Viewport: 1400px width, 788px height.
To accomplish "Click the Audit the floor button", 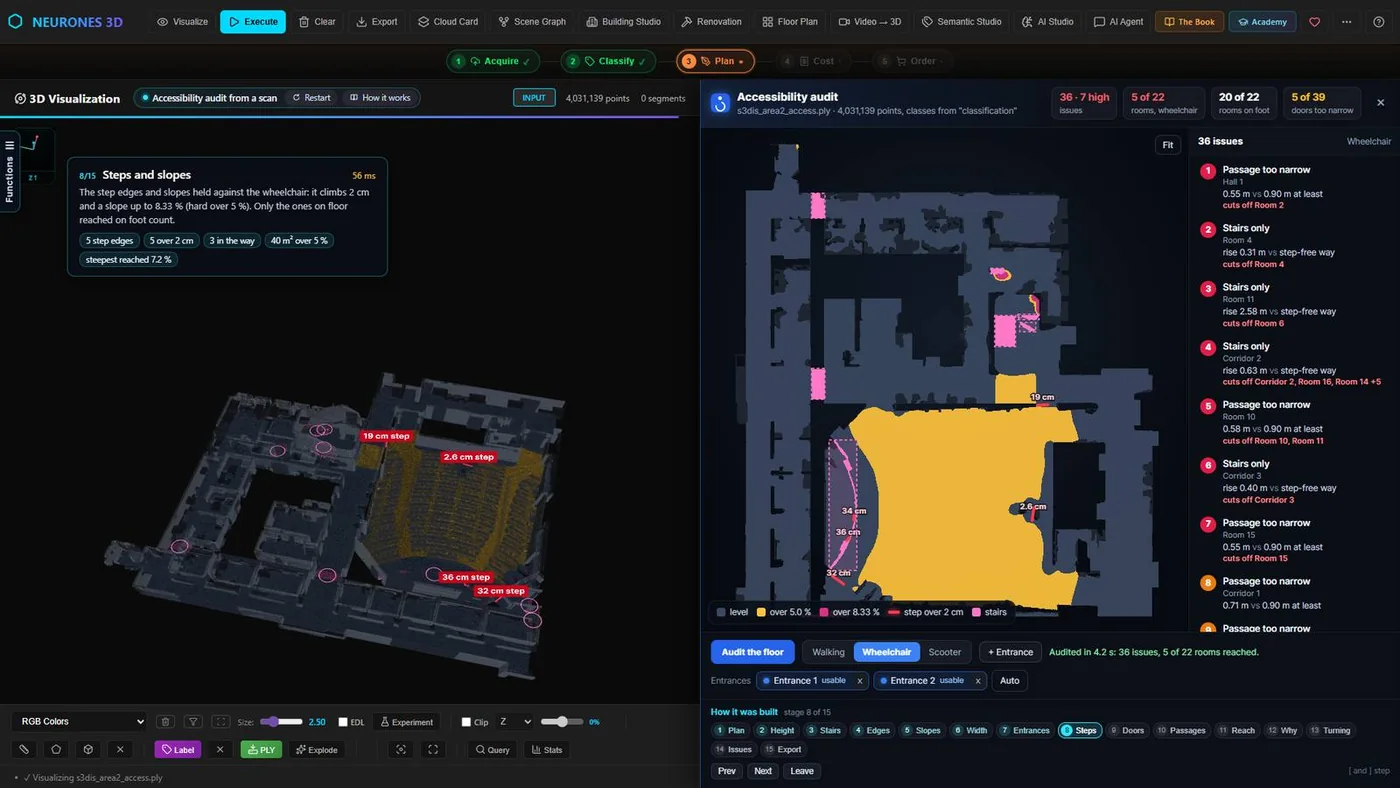I will coord(753,652).
